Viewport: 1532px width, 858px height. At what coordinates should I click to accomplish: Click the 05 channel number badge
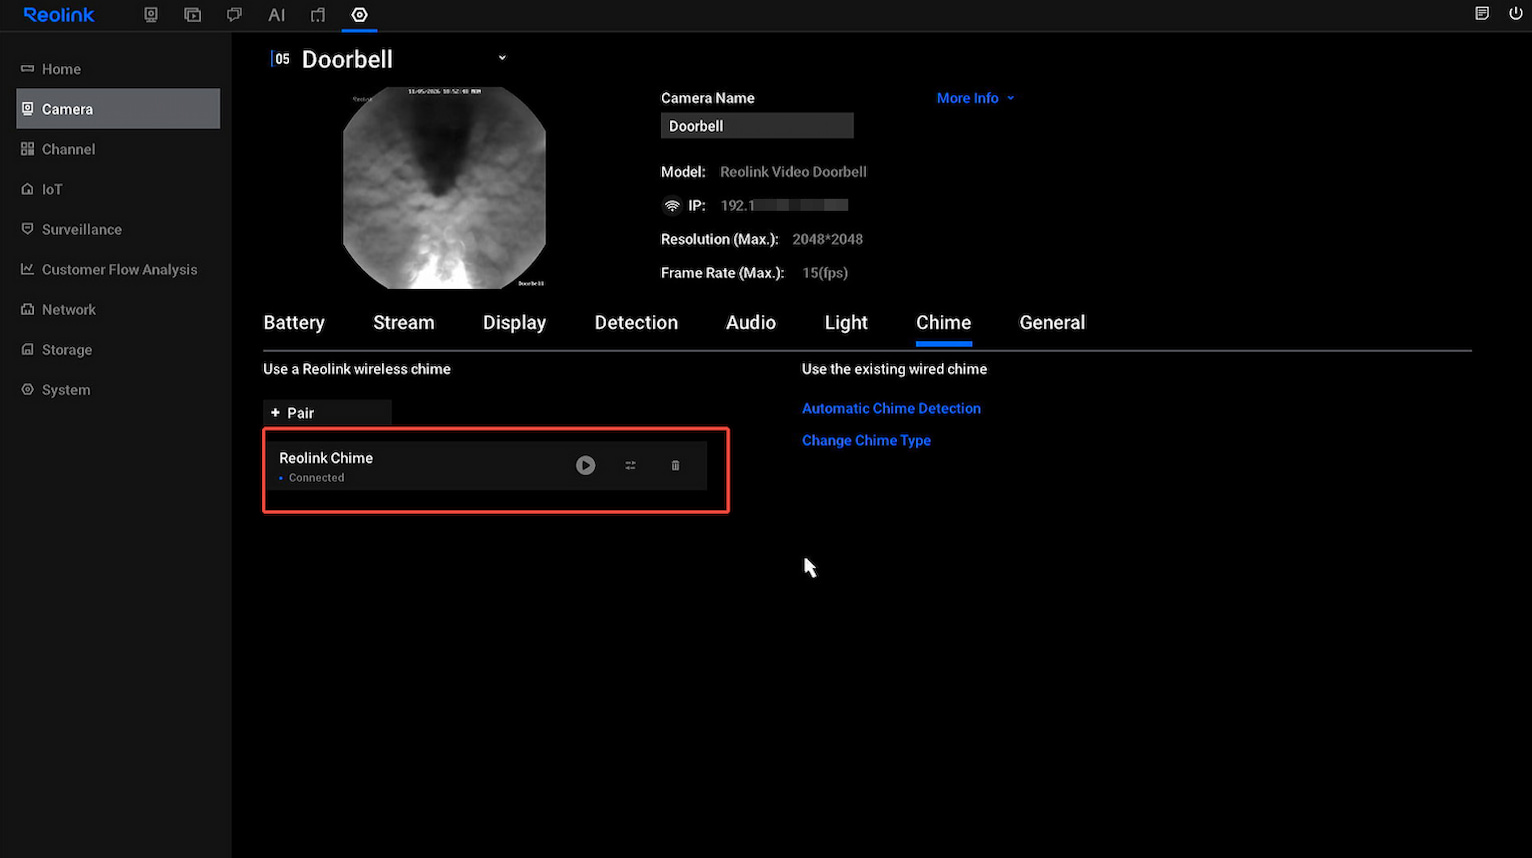(x=282, y=59)
